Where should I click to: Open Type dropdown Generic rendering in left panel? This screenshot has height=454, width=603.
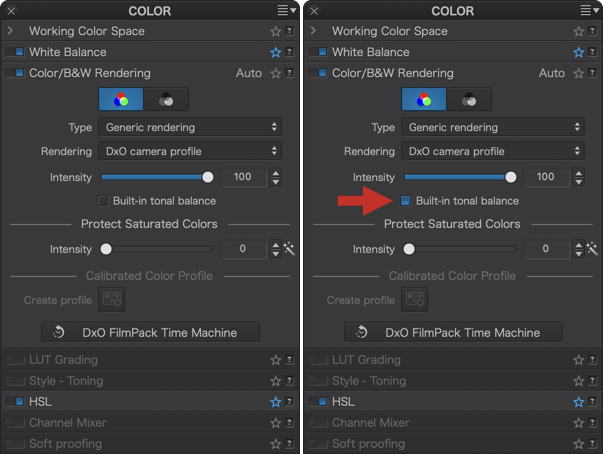point(190,127)
